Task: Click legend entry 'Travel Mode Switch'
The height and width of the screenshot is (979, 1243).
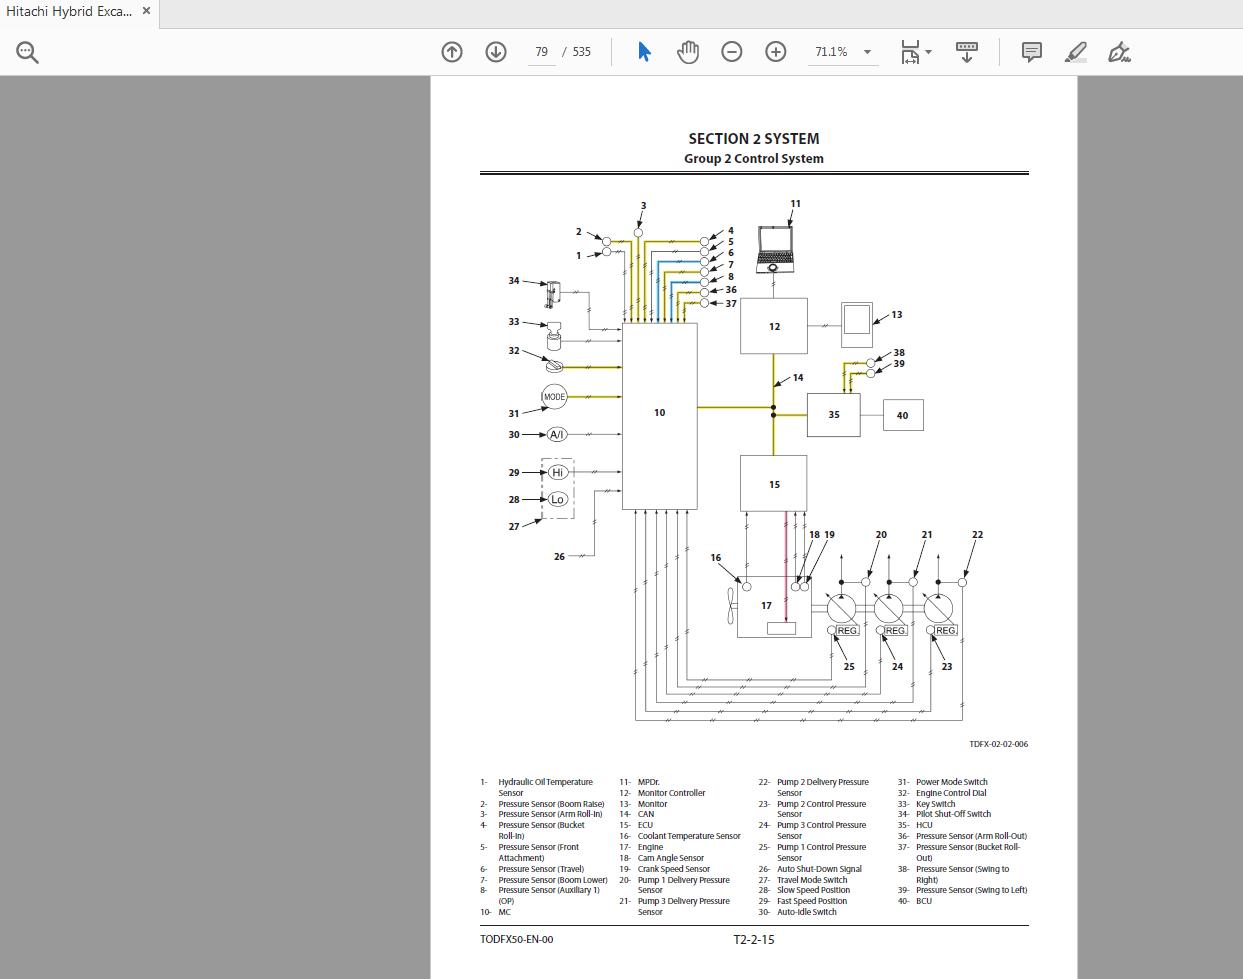Action: point(812,880)
